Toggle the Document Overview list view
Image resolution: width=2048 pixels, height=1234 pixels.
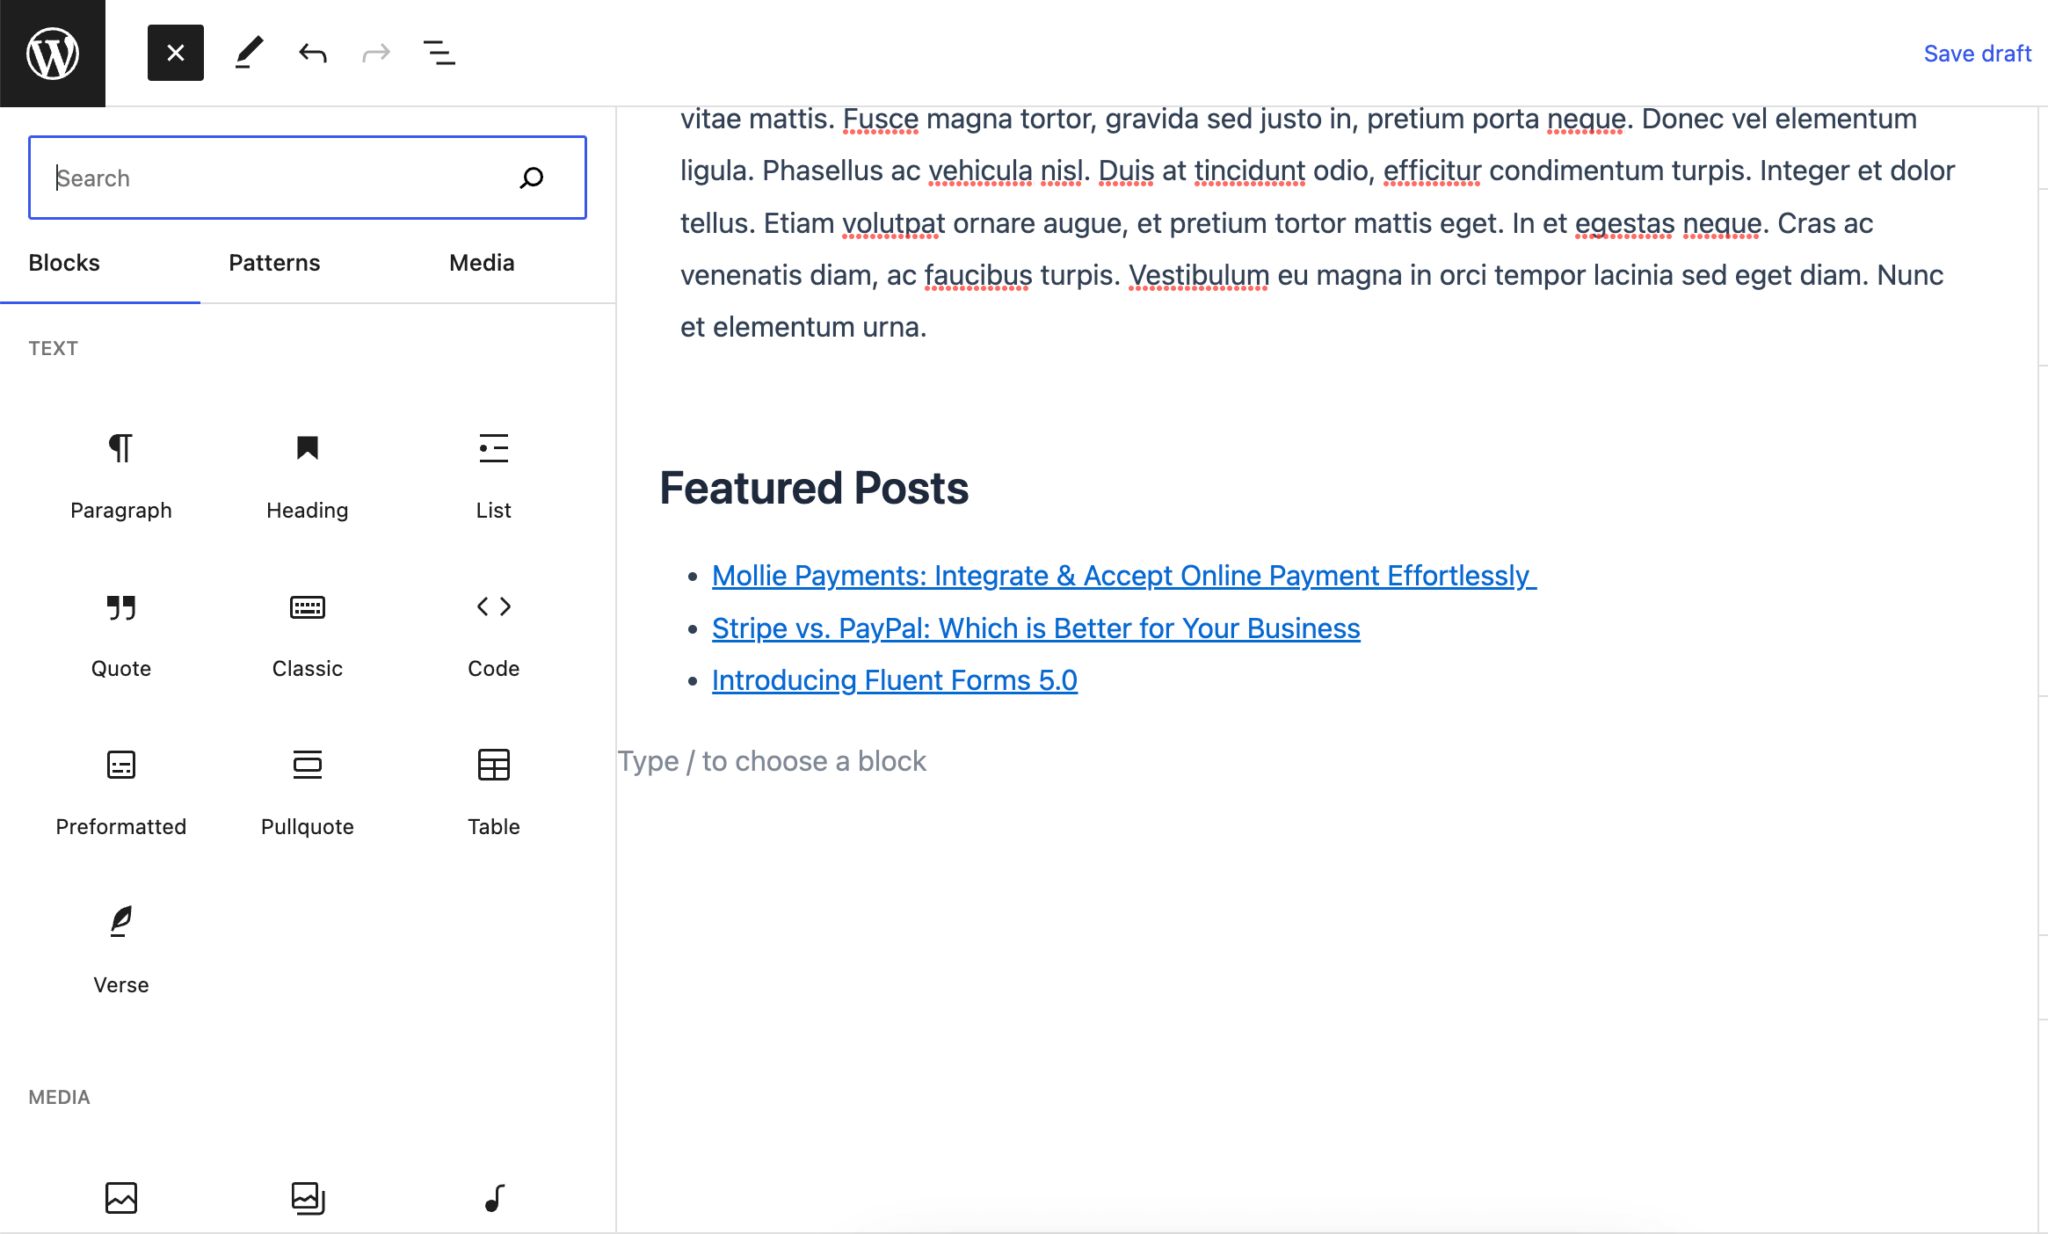pyautogui.click(x=439, y=53)
